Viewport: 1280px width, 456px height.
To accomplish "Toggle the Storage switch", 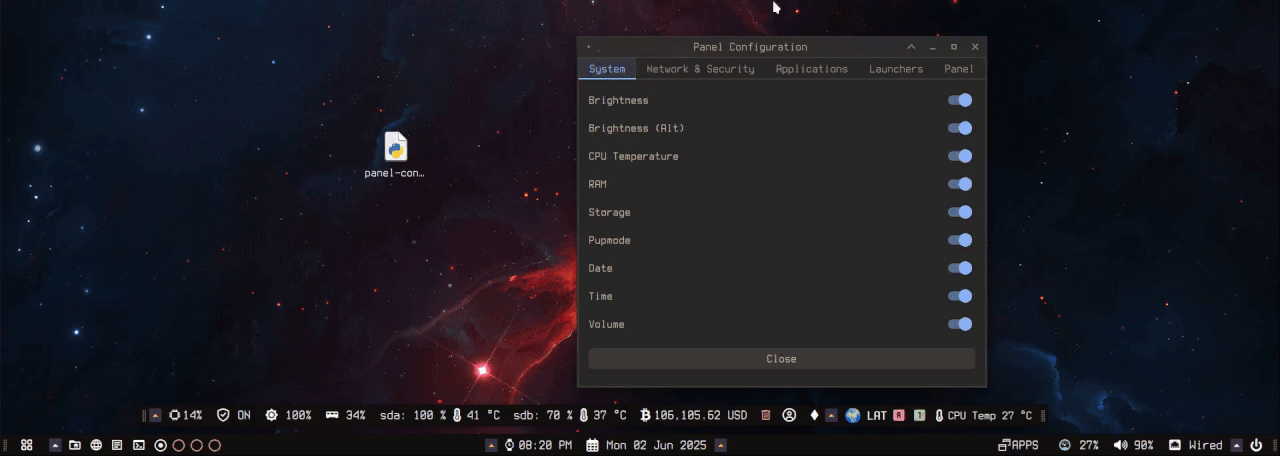I will 960,212.
